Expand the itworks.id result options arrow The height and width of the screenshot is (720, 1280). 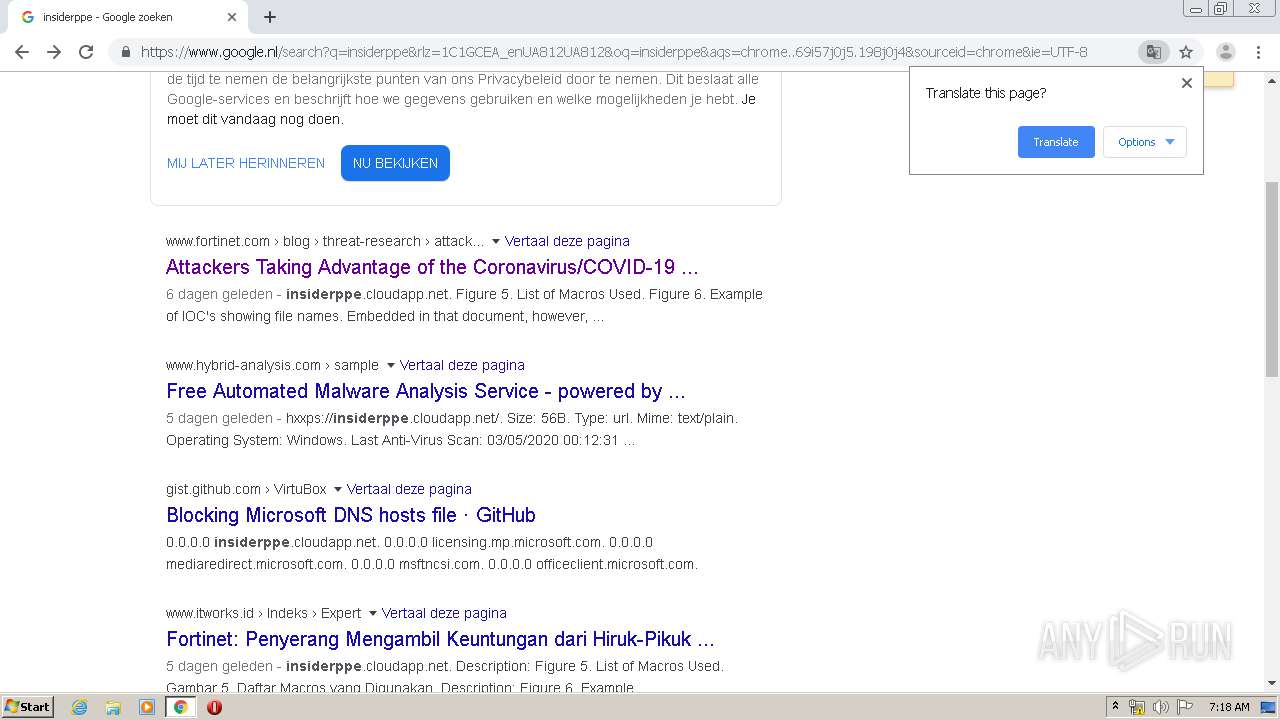pyautogui.click(x=373, y=613)
